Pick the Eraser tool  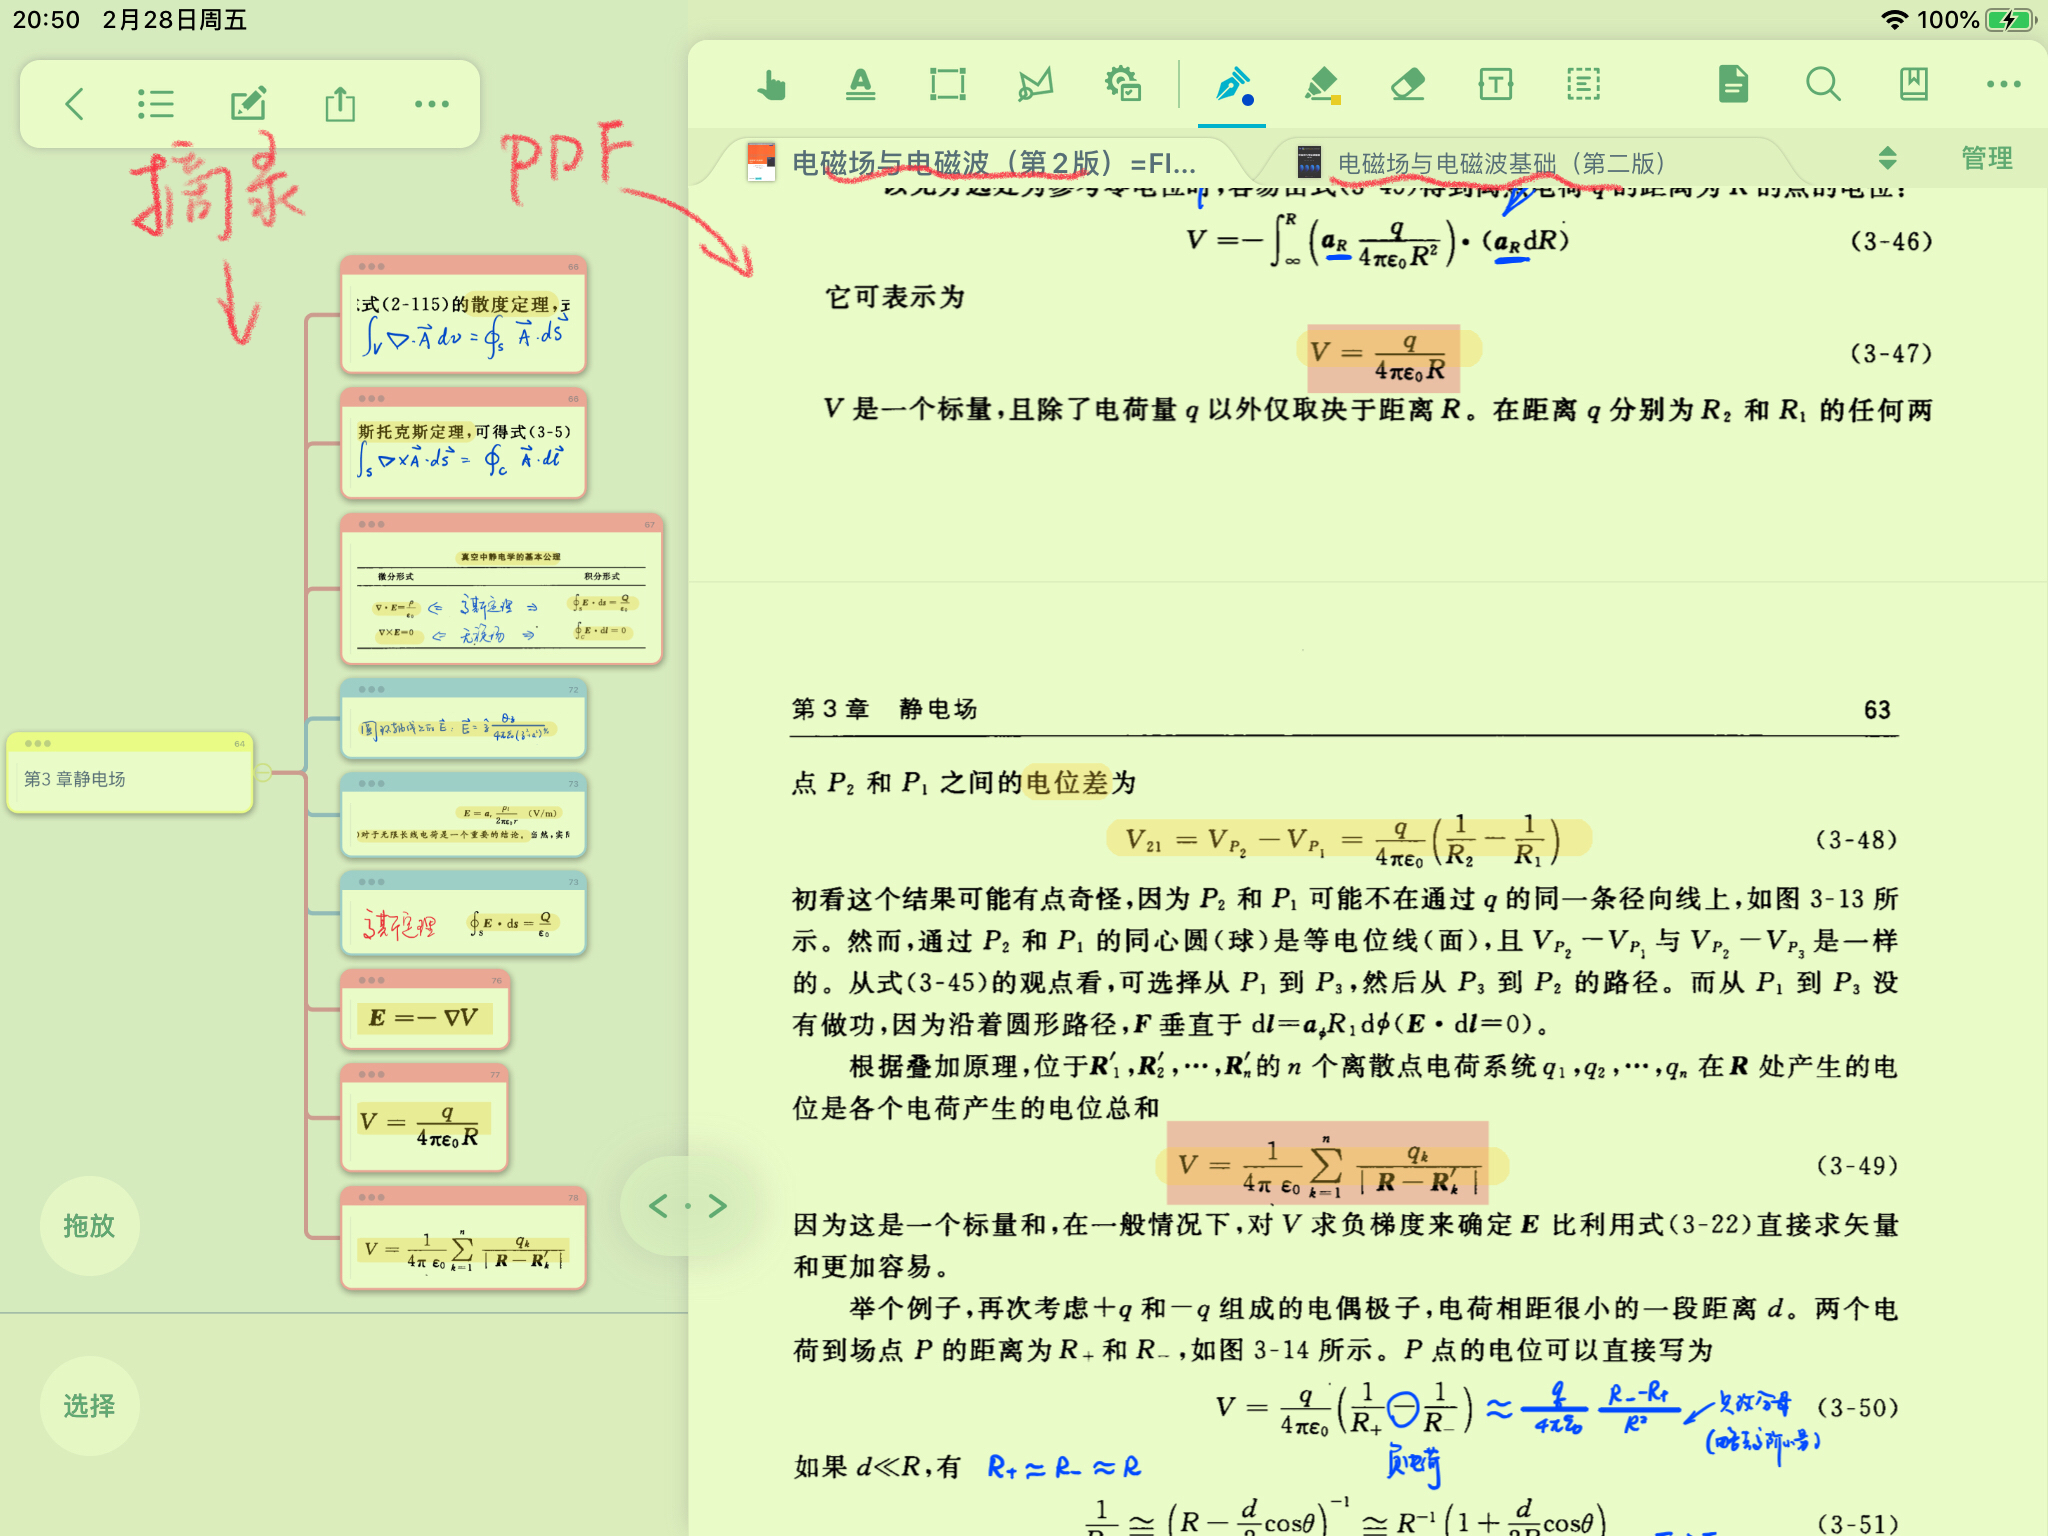point(1409,86)
